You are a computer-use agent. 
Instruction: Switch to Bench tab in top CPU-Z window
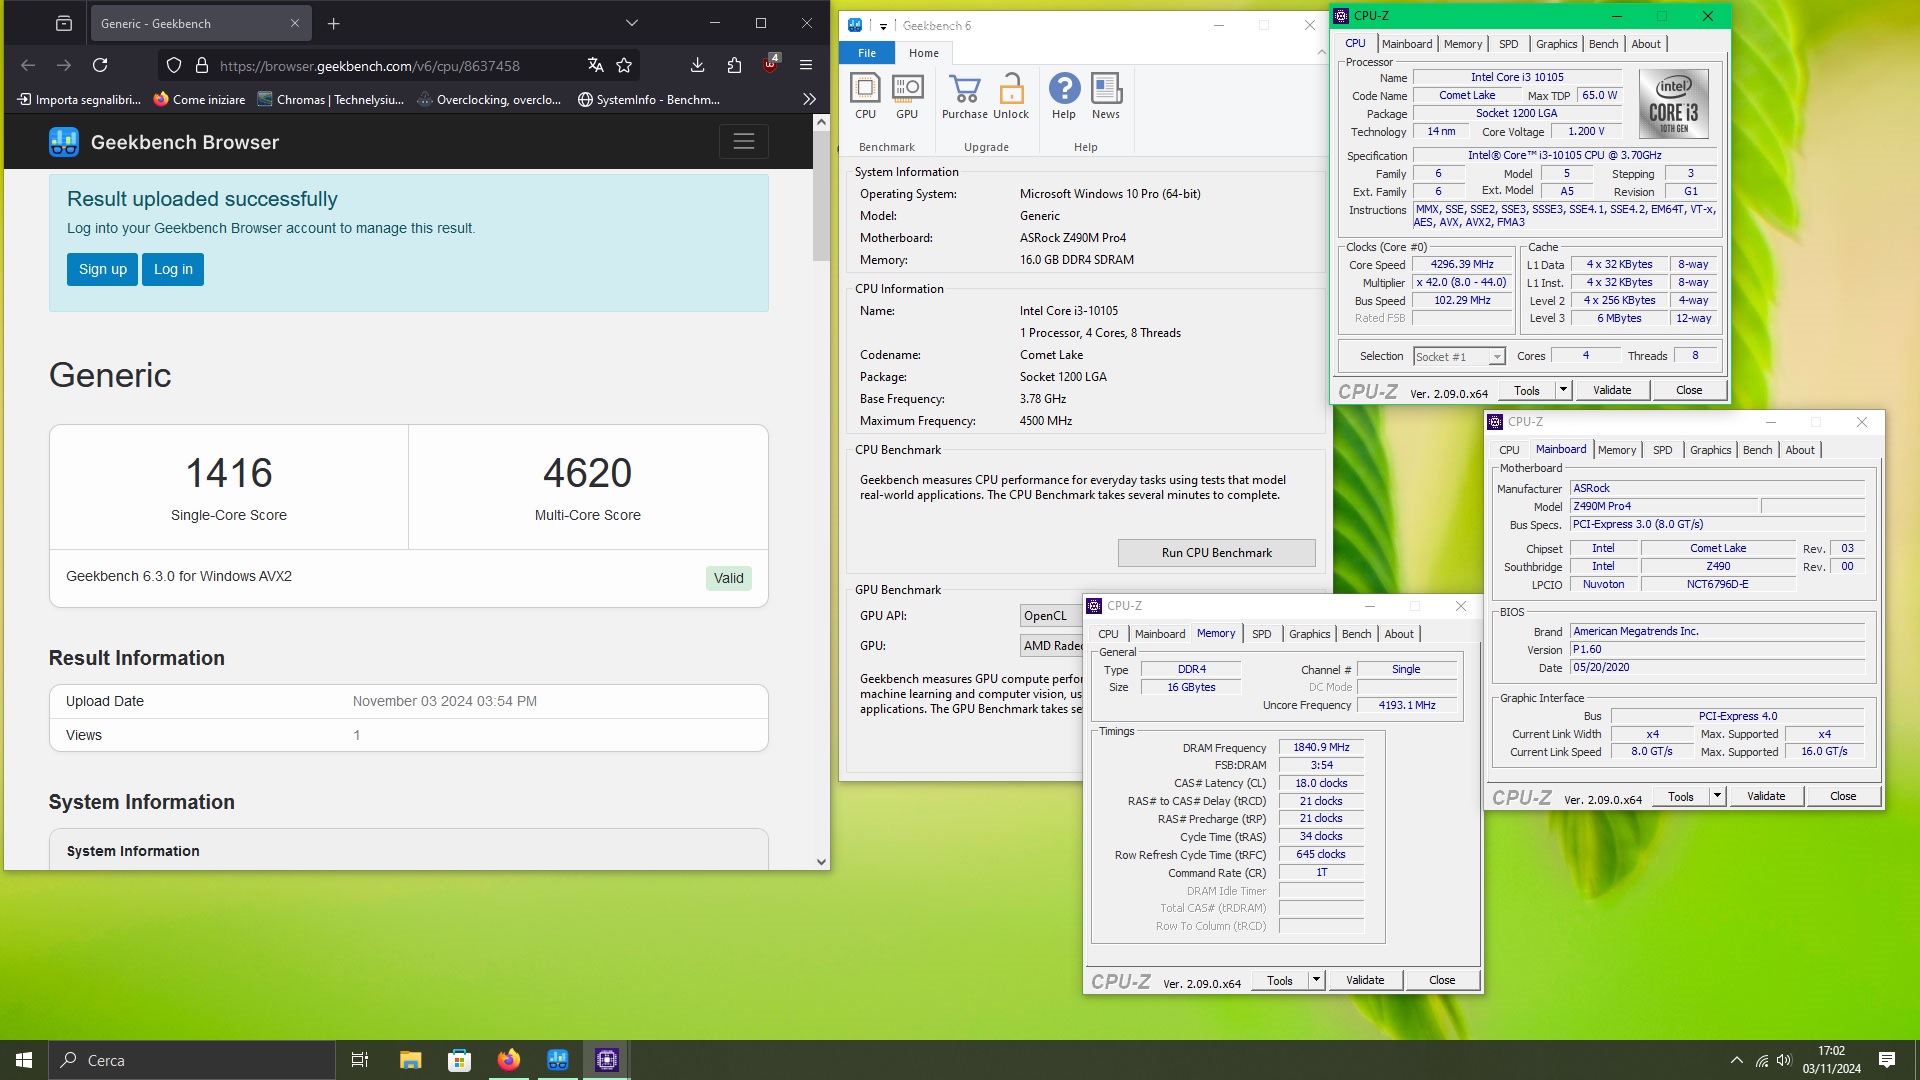click(1603, 44)
